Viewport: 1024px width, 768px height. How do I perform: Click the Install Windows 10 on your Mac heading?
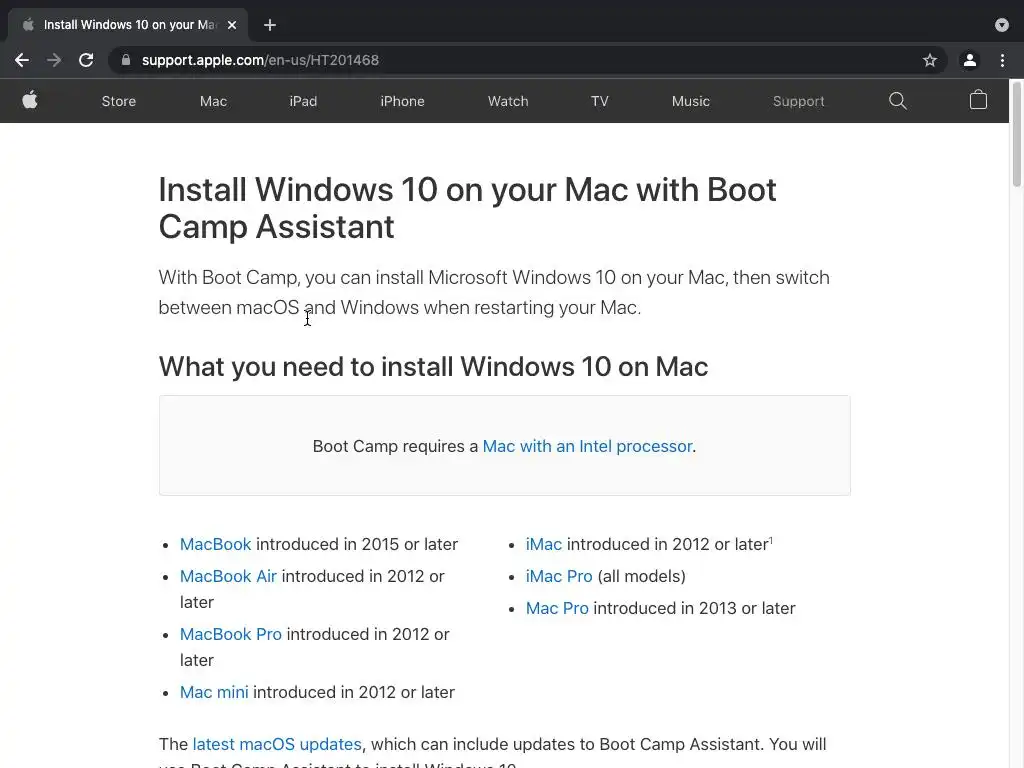coord(468,208)
